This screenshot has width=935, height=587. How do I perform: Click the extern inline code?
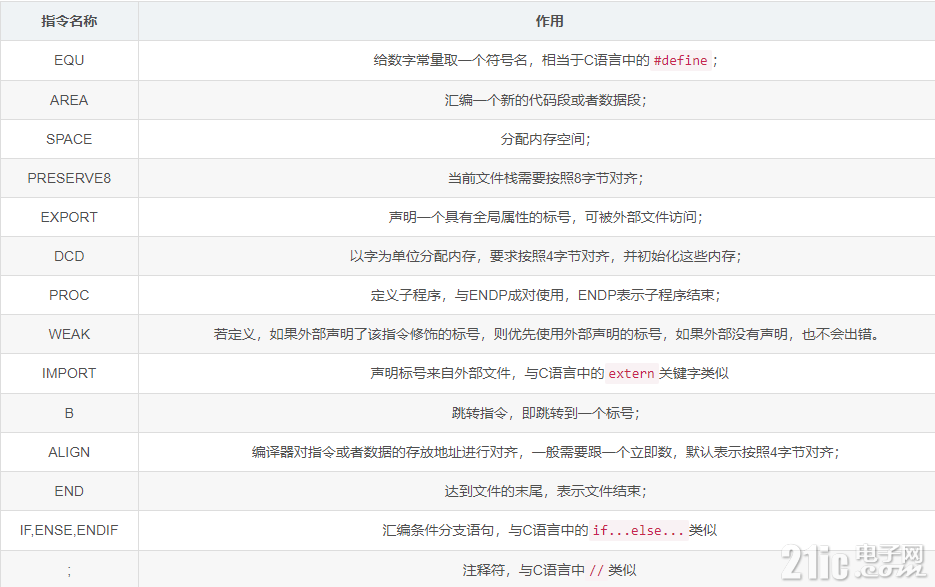tap(631, 373)
